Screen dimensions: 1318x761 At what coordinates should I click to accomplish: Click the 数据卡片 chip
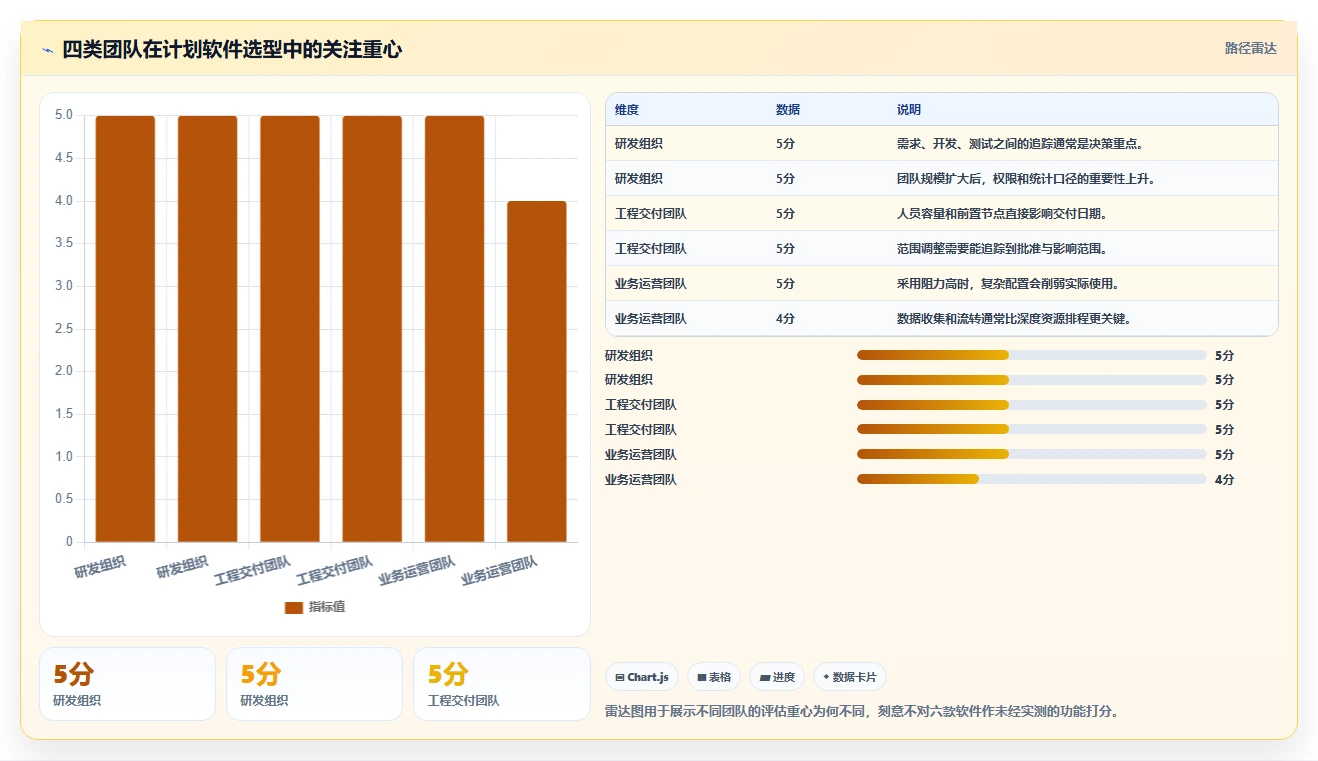tap(850, 677)
